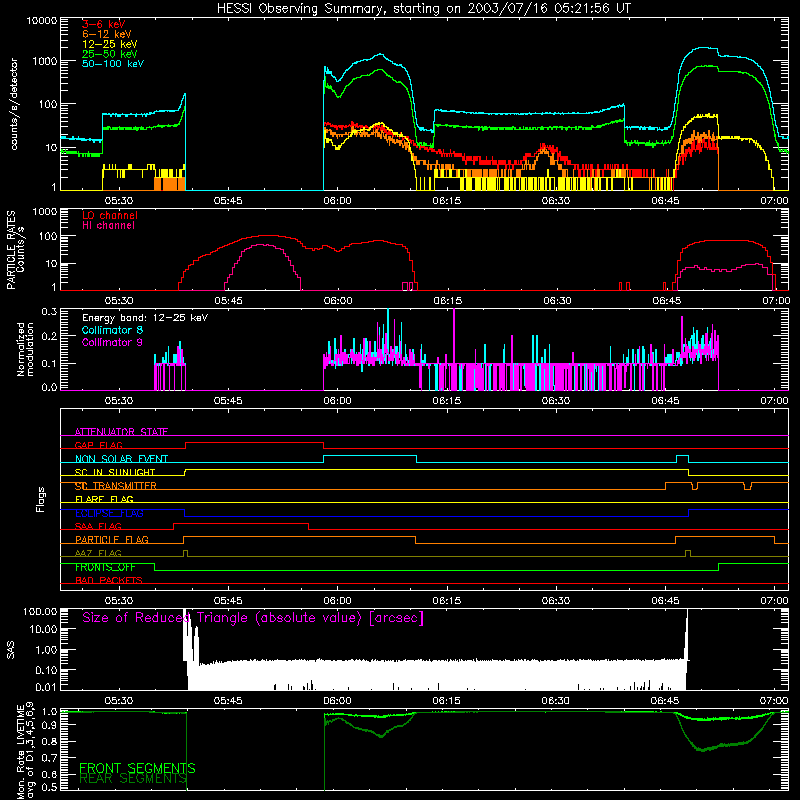The height and width of the screenshot is (800, 800).
Task: Select the Collimator 8 legend entry
Action: click(112, 330)
